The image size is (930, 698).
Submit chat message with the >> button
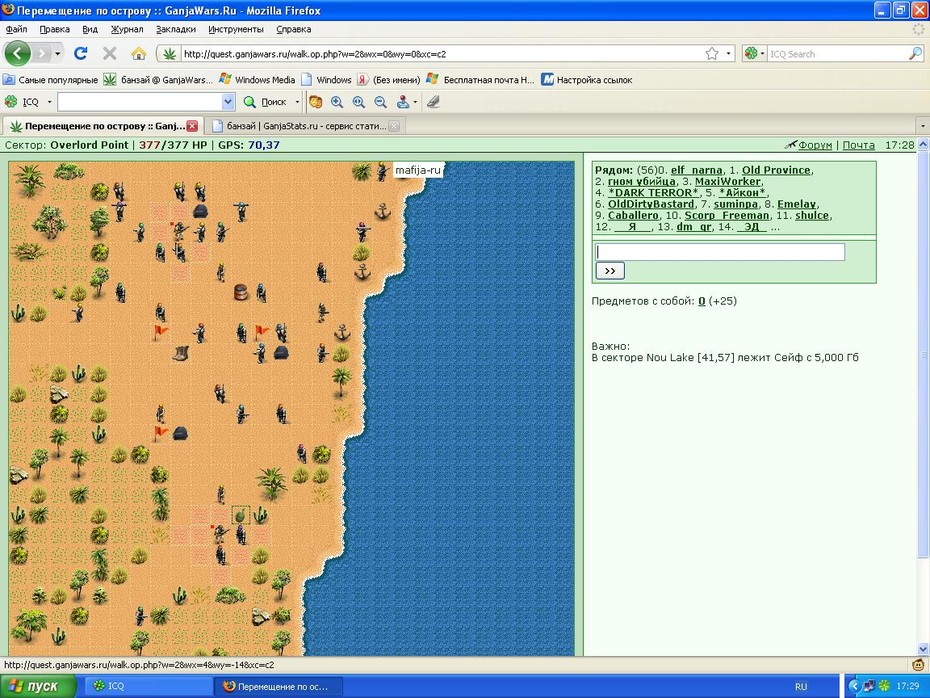click(610, 271)
